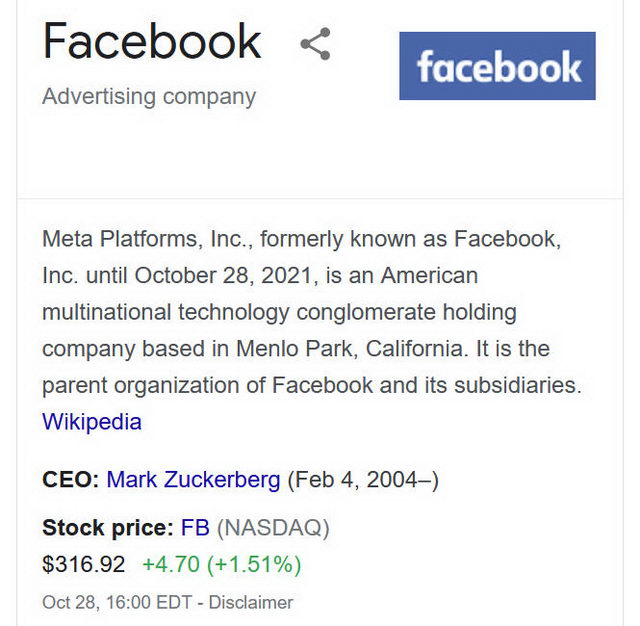Screen dimensions: 640x626
Task: Select the Advertising company subtitle
Action: tap(149, 97)
